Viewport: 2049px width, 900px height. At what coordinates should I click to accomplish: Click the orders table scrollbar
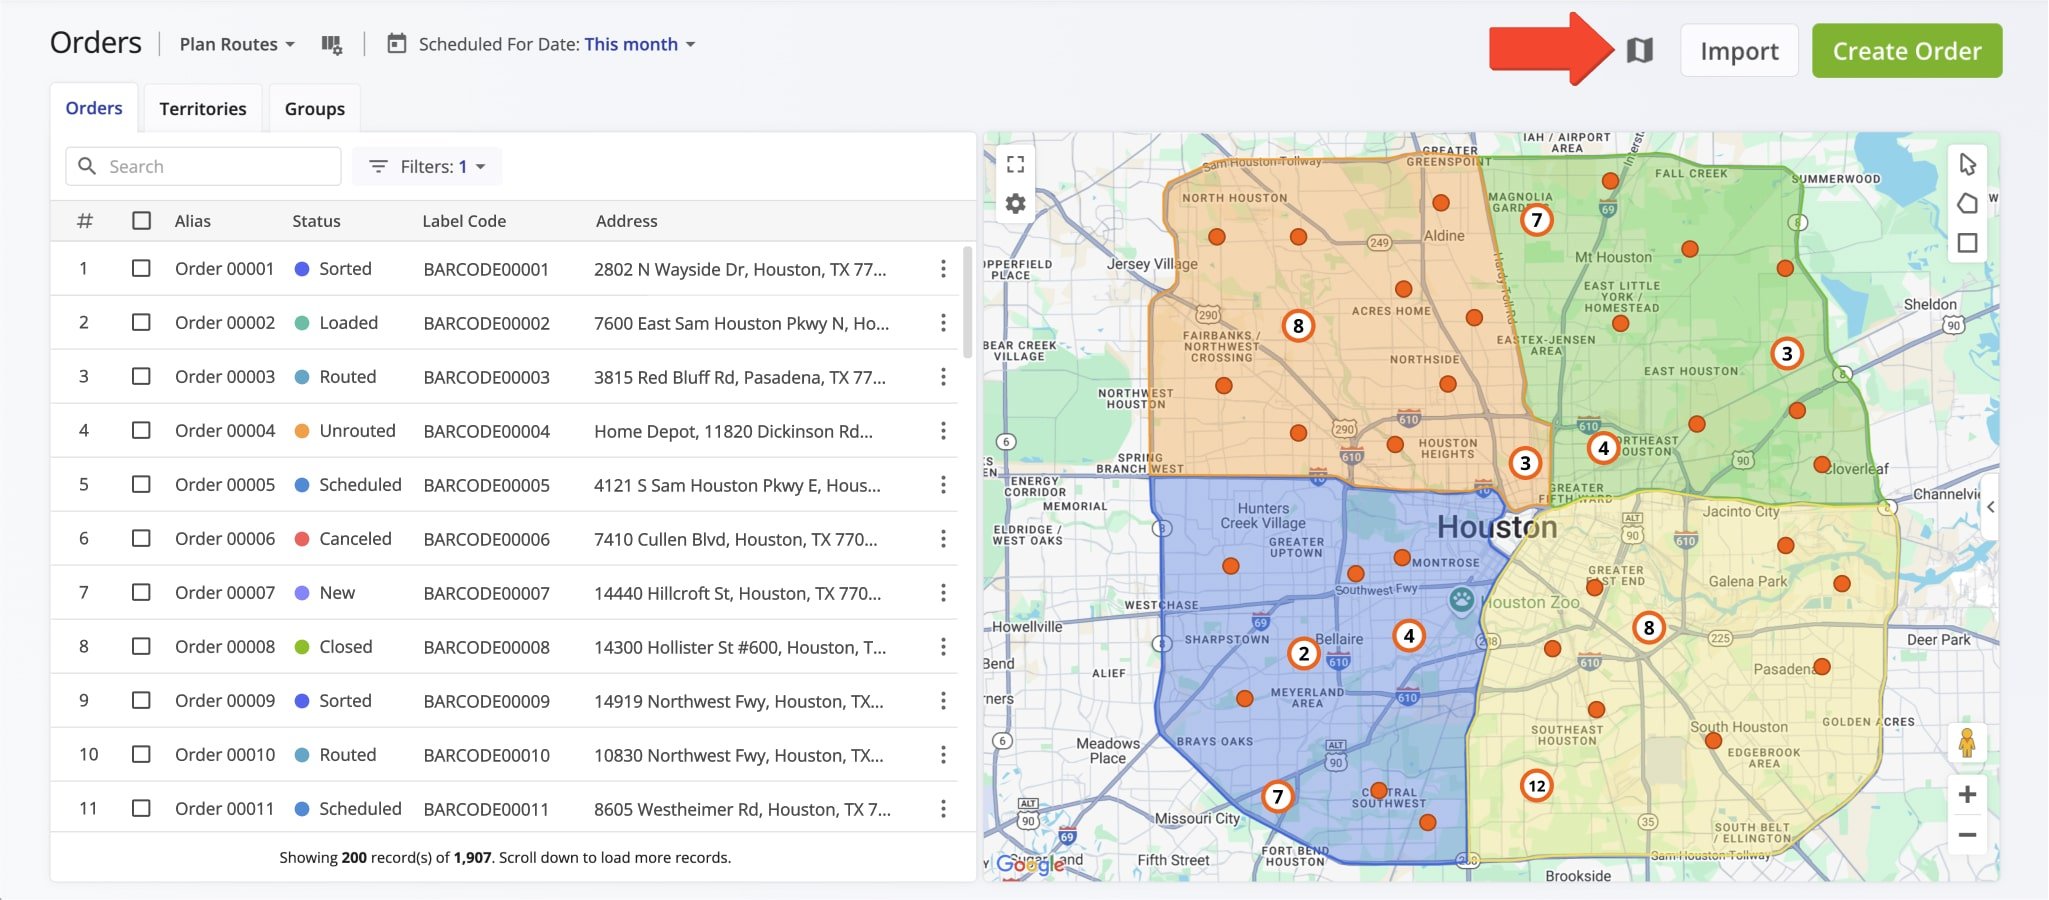click(x=967, y=302)
